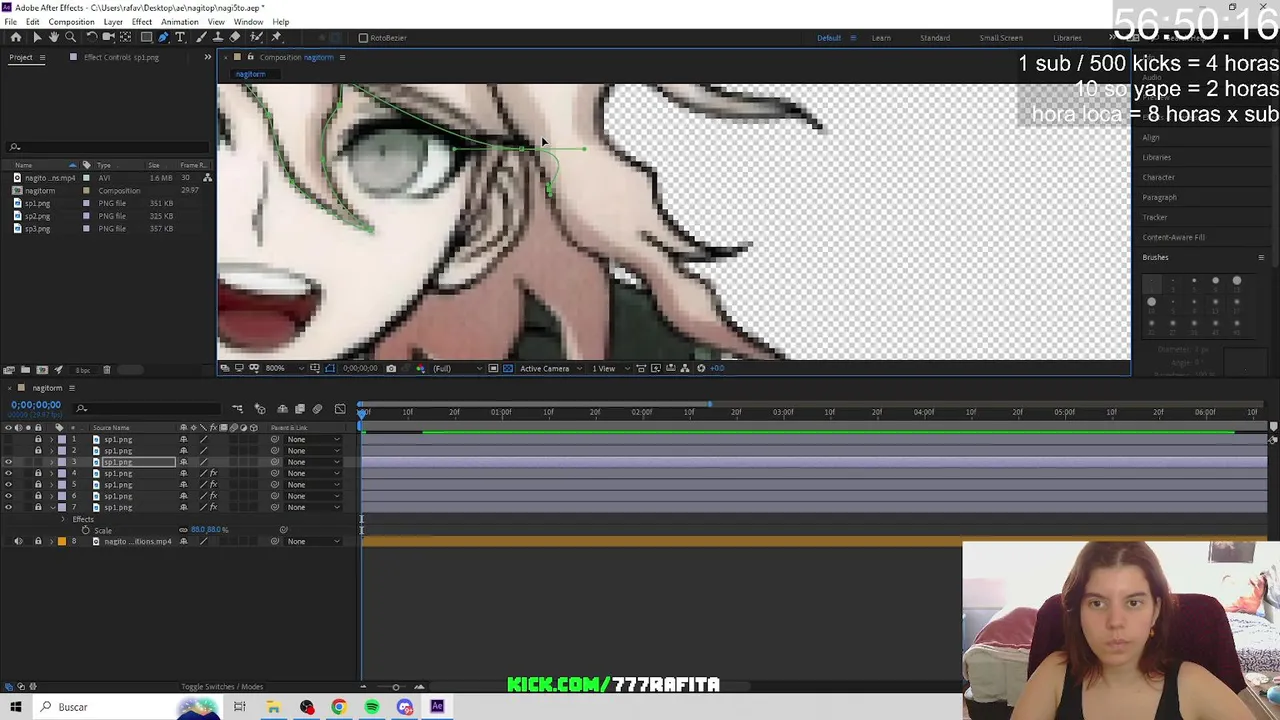Viewport: 1280px width, 720px height.
Task: Select the Pan Behind anchor point tool
Action: (x=125, y=37)
